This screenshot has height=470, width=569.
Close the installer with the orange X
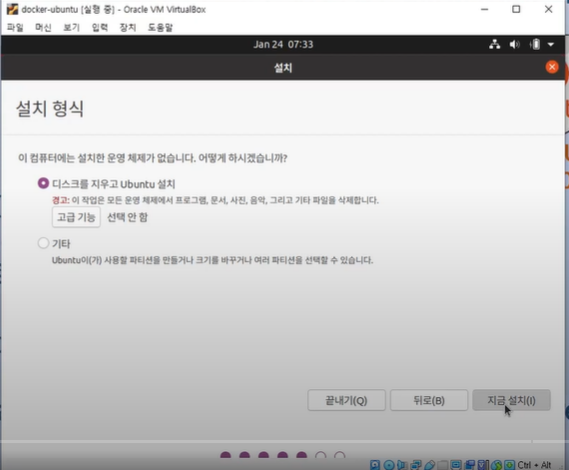pos(552,67)
